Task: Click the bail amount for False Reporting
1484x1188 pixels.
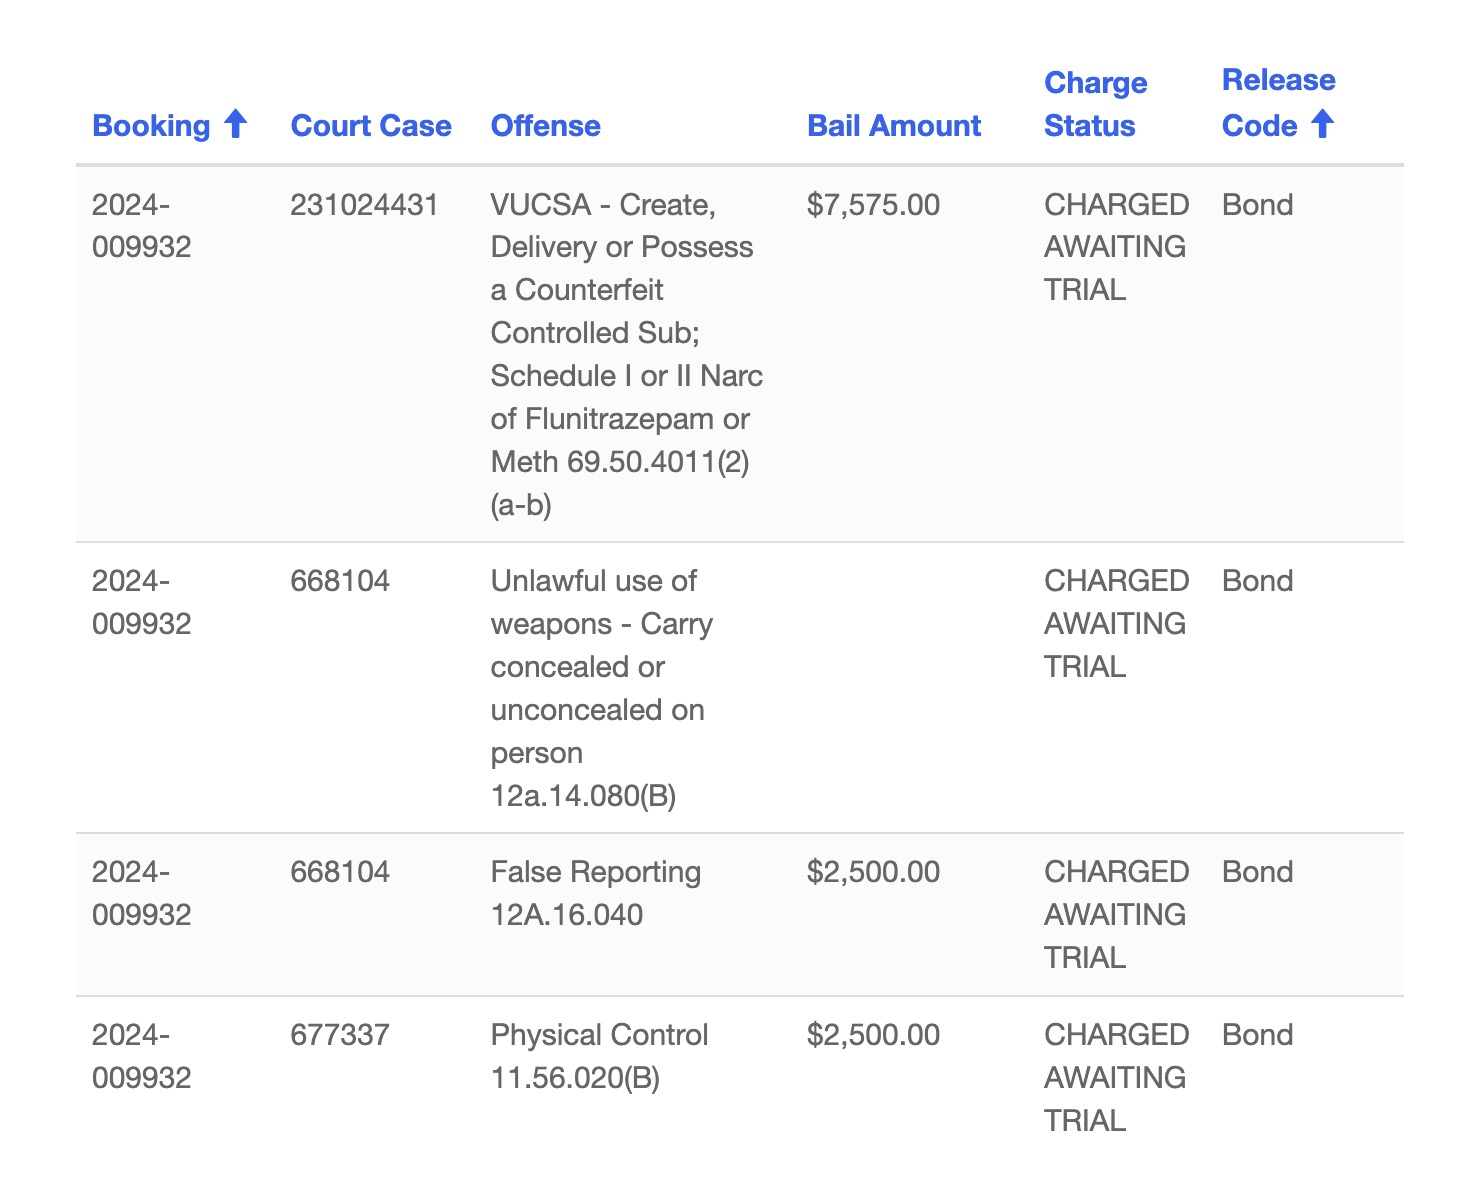Action: pos(873,872)
